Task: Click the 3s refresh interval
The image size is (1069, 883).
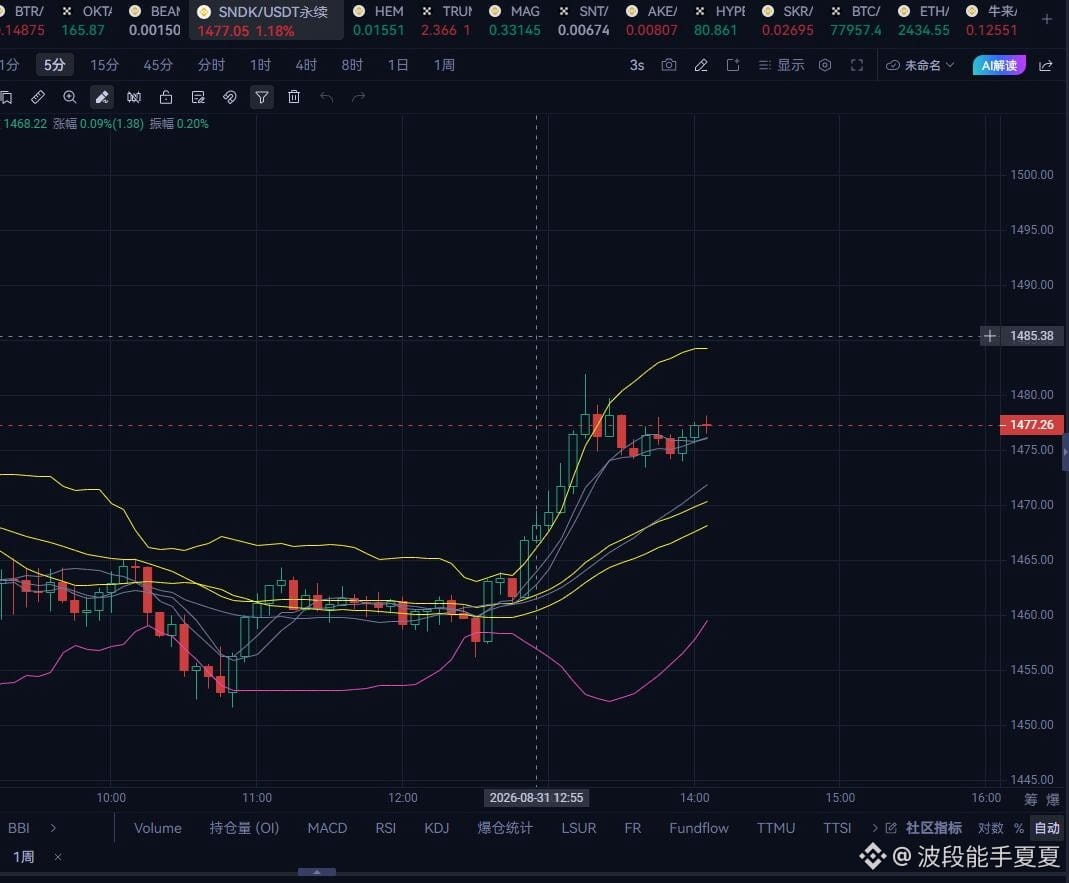Action: (637, 65)
